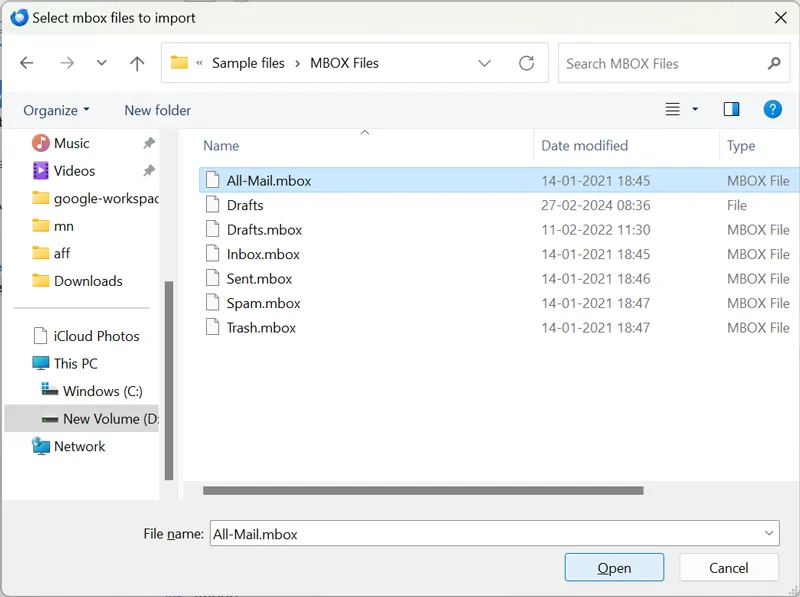Image resolution: width=800 pixels, height=597 pixels.
Task: Go up one folder level
Action: click(x=137, y=63)
